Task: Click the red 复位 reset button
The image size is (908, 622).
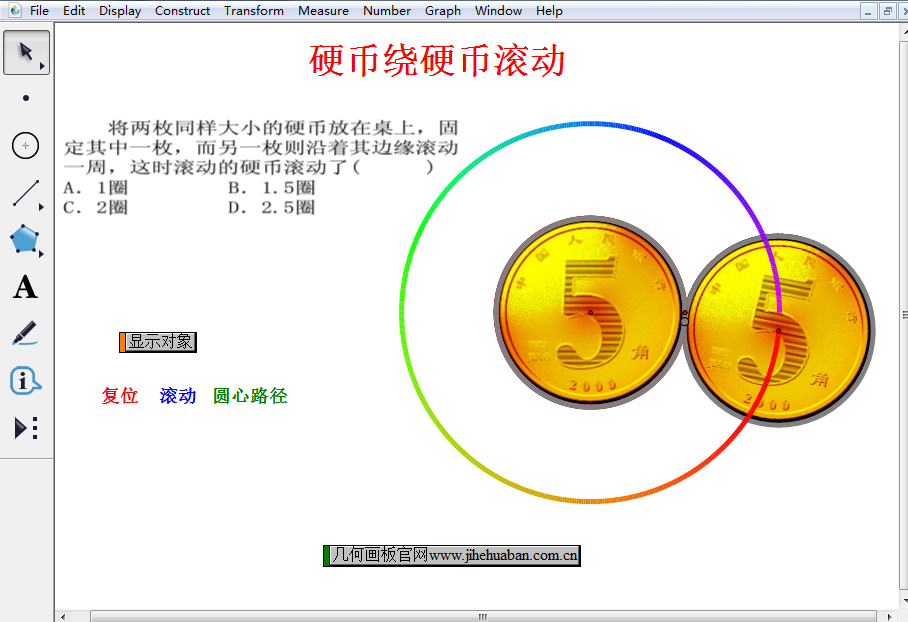Action: (x=120, y=396)
